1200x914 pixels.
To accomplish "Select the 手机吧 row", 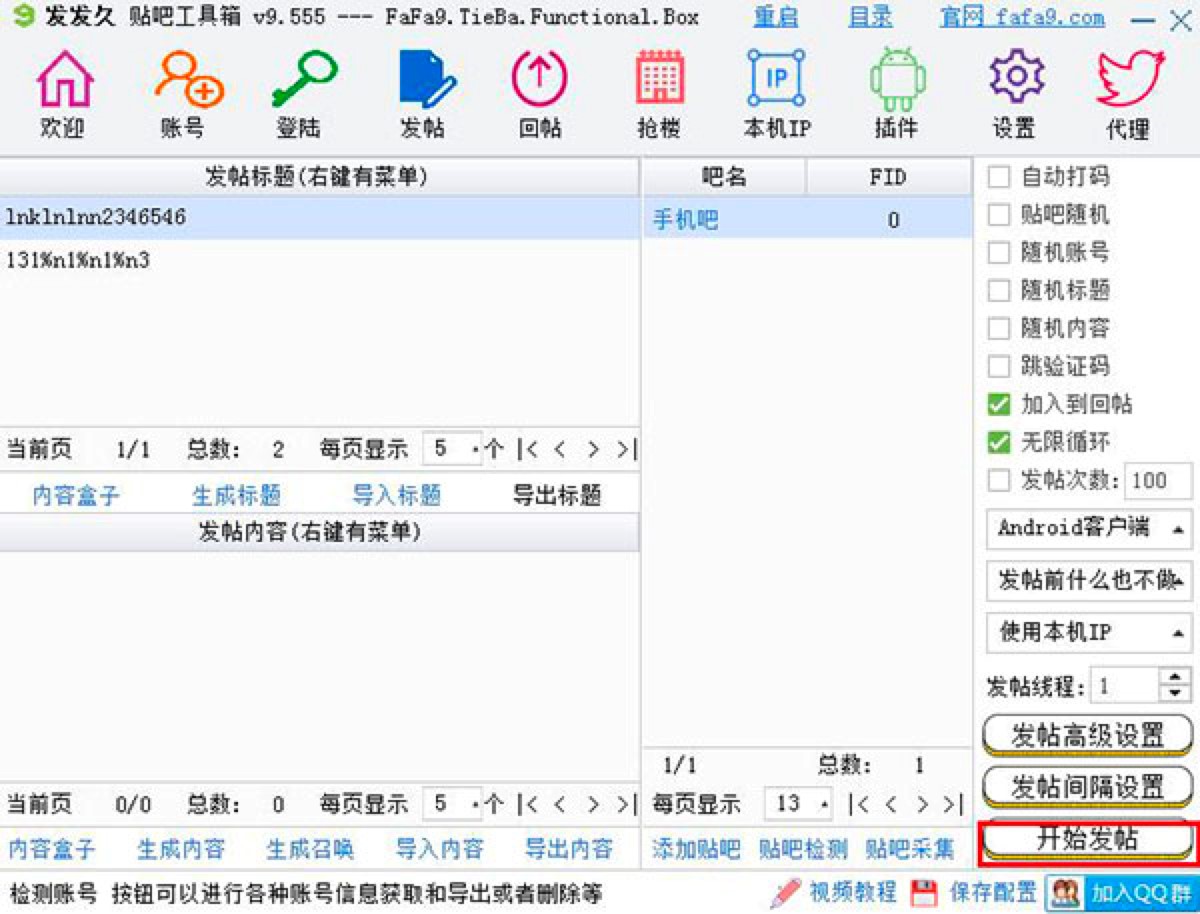I will coord(807,220).
